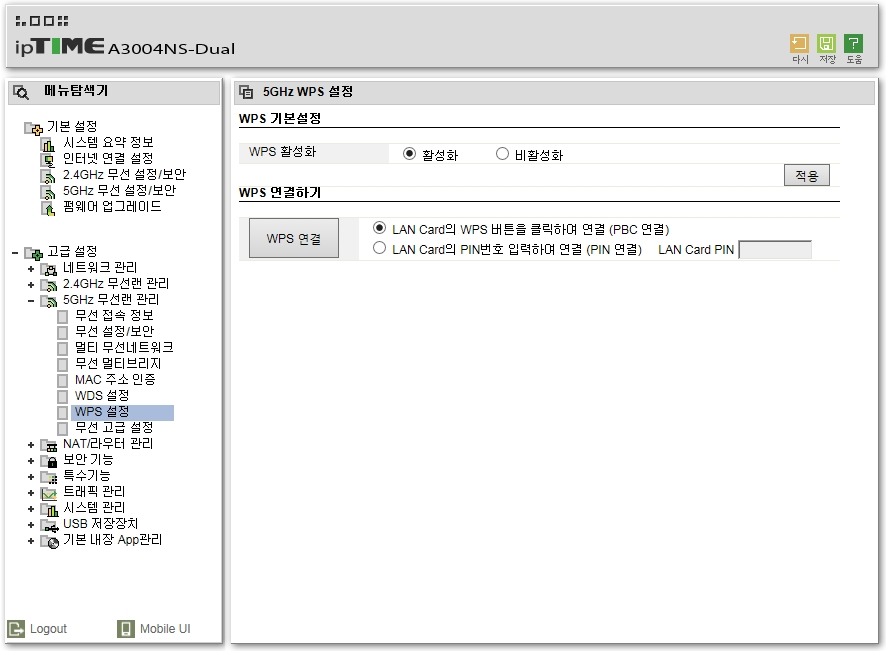Click the 인터넷 연결 설정 monitor icon
Screen dimensions: 888x655
(48, 161)
